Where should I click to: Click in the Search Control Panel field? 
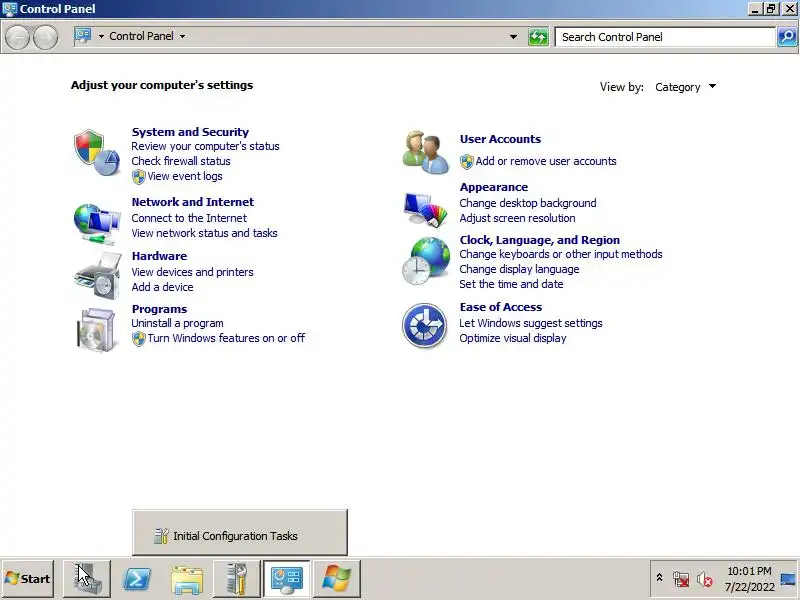665,37
